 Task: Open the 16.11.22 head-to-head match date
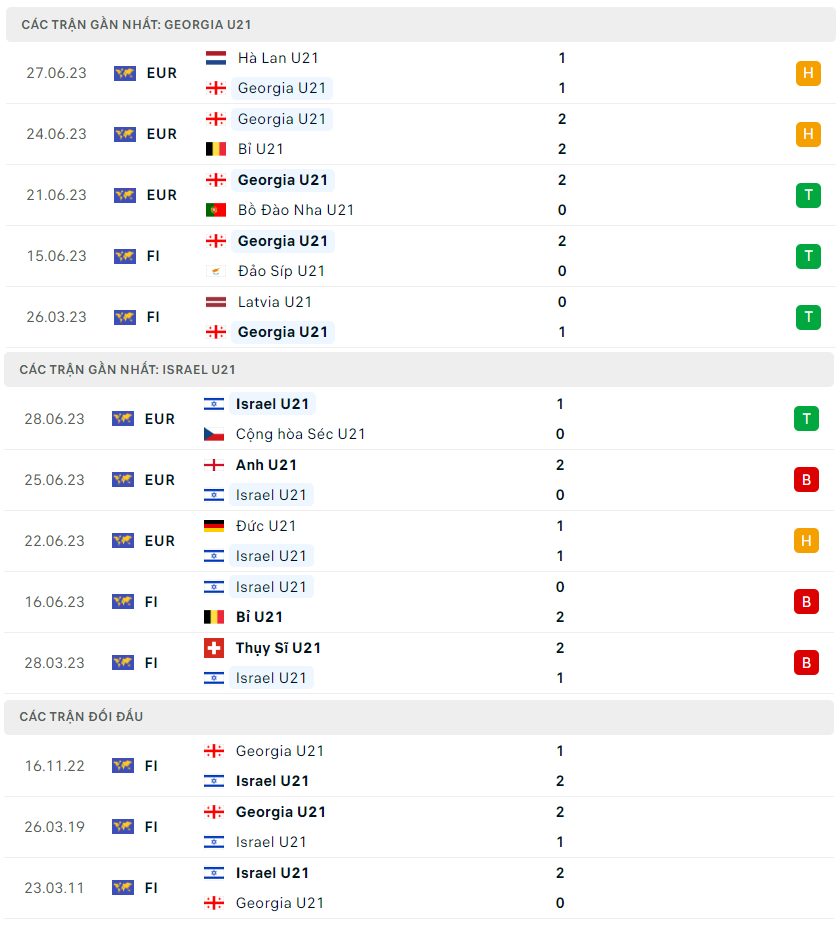[55, 766]
